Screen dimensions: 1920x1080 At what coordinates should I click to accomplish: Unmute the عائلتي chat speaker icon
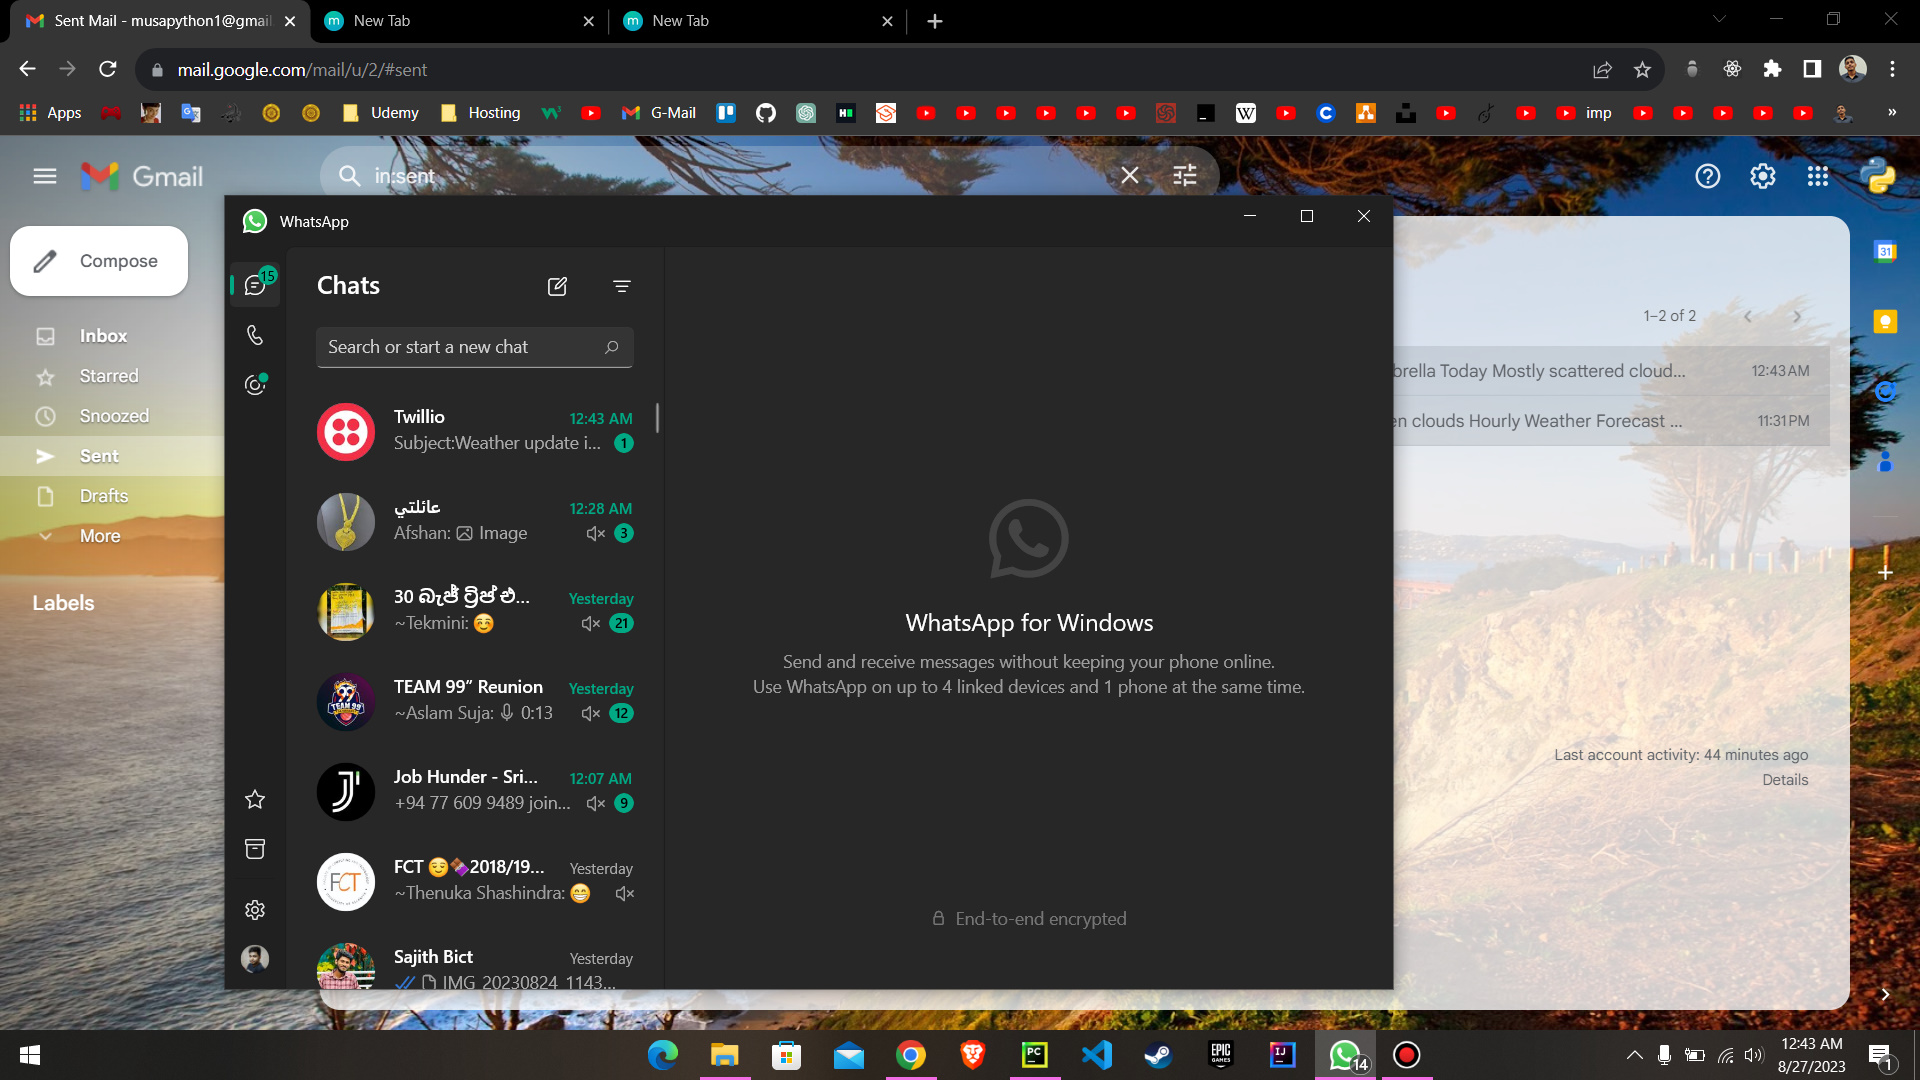(x=596, y=533)
